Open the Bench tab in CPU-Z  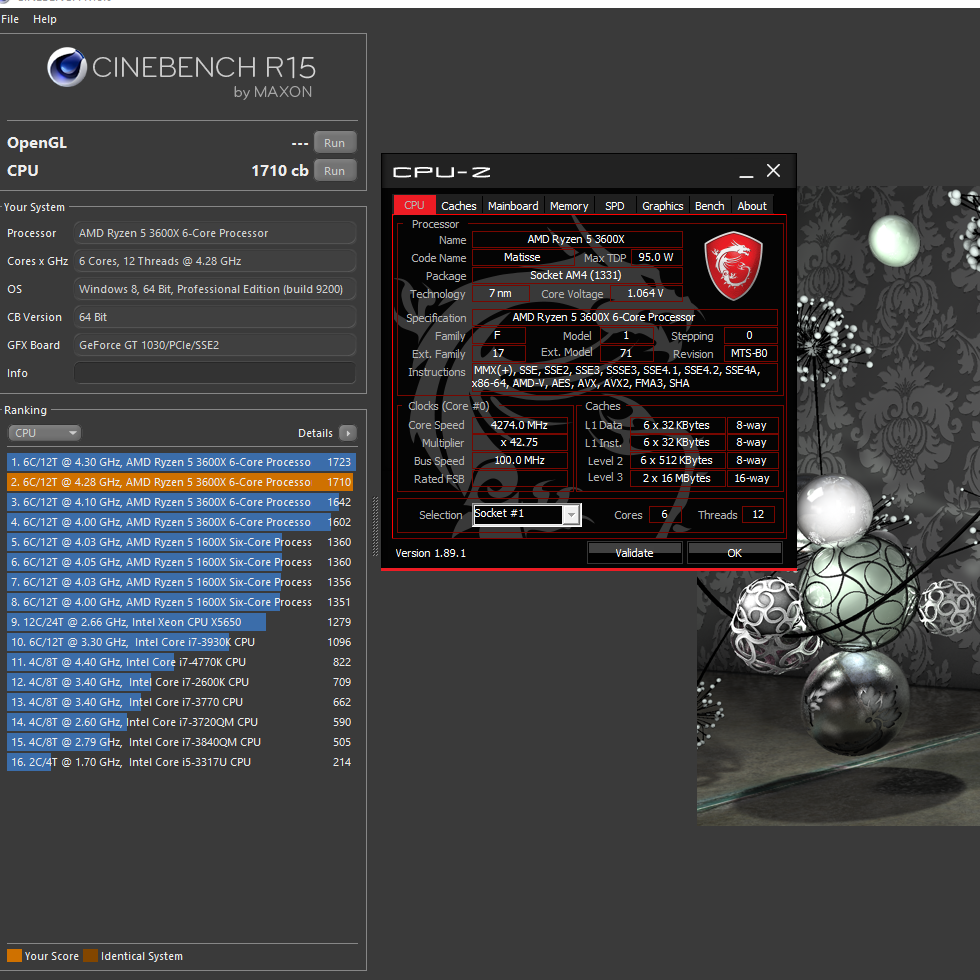709,206
